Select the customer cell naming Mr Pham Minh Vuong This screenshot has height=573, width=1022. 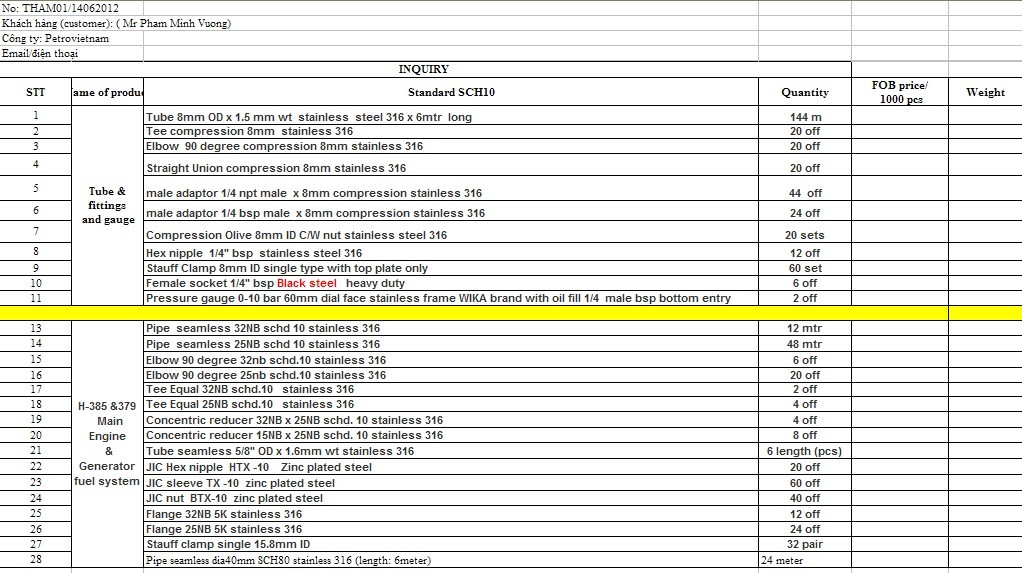coord(116,23)
